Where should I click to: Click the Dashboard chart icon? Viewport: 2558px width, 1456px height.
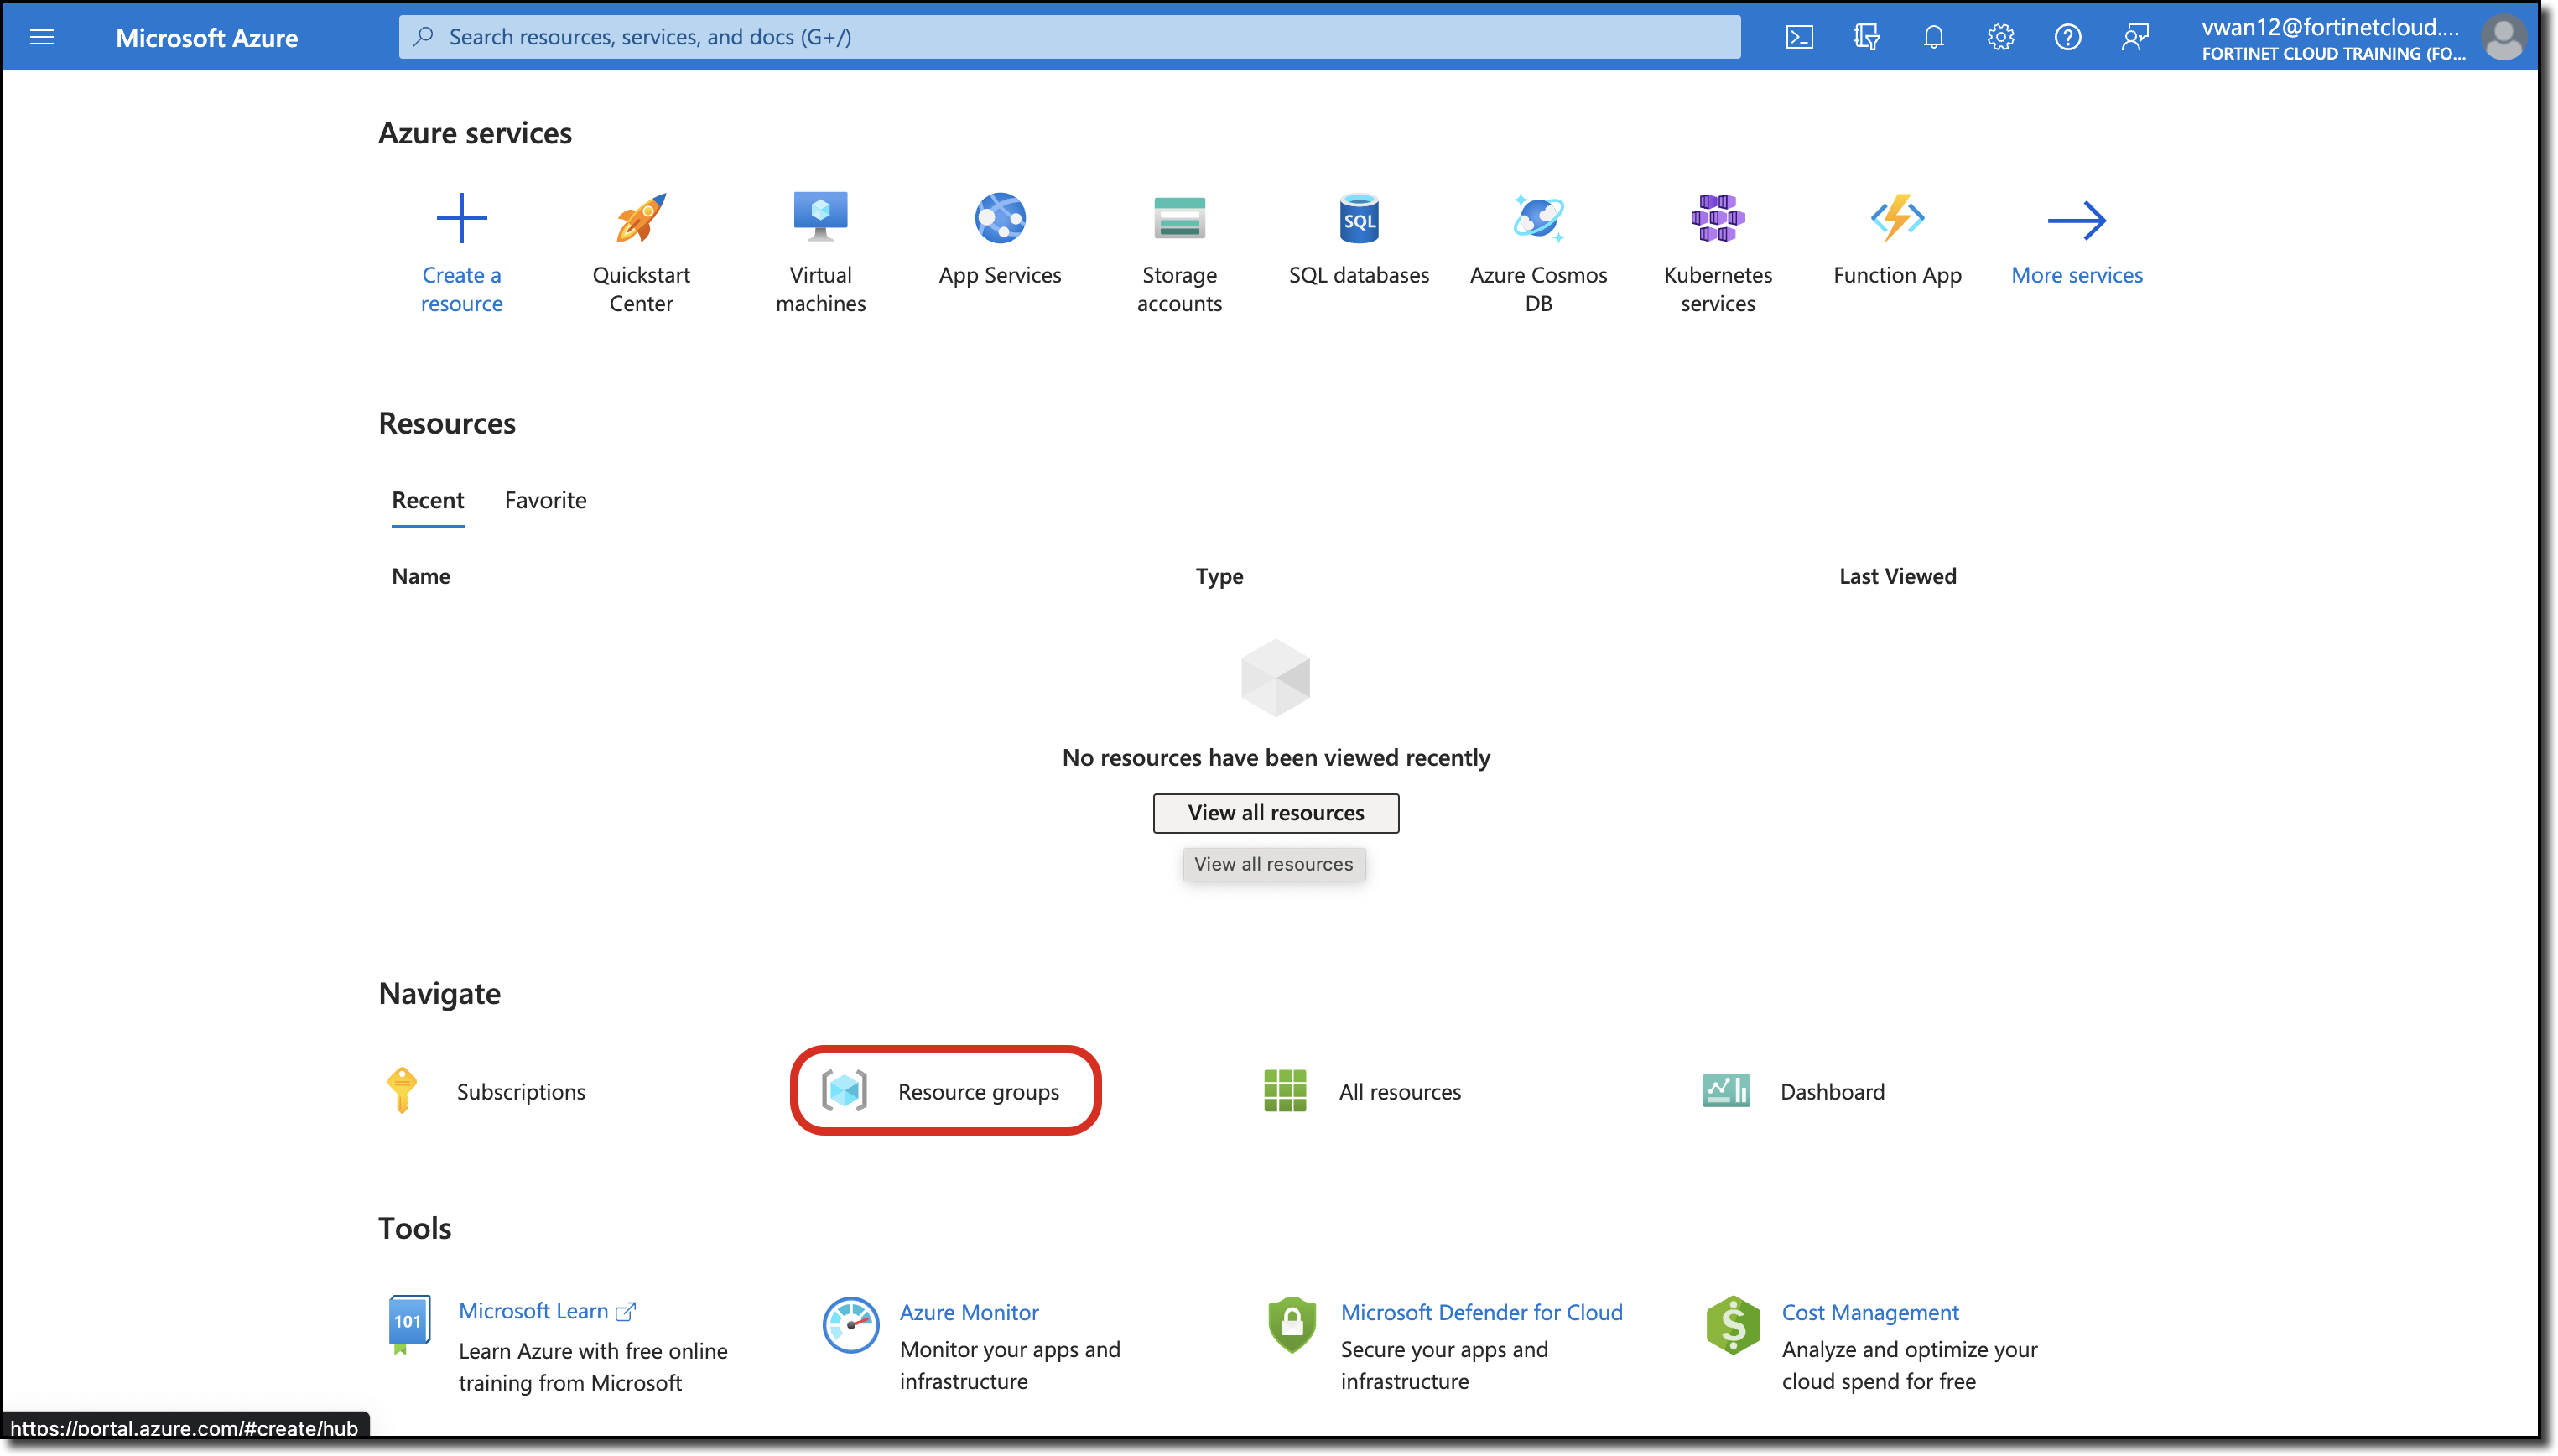[1726, 1090]
